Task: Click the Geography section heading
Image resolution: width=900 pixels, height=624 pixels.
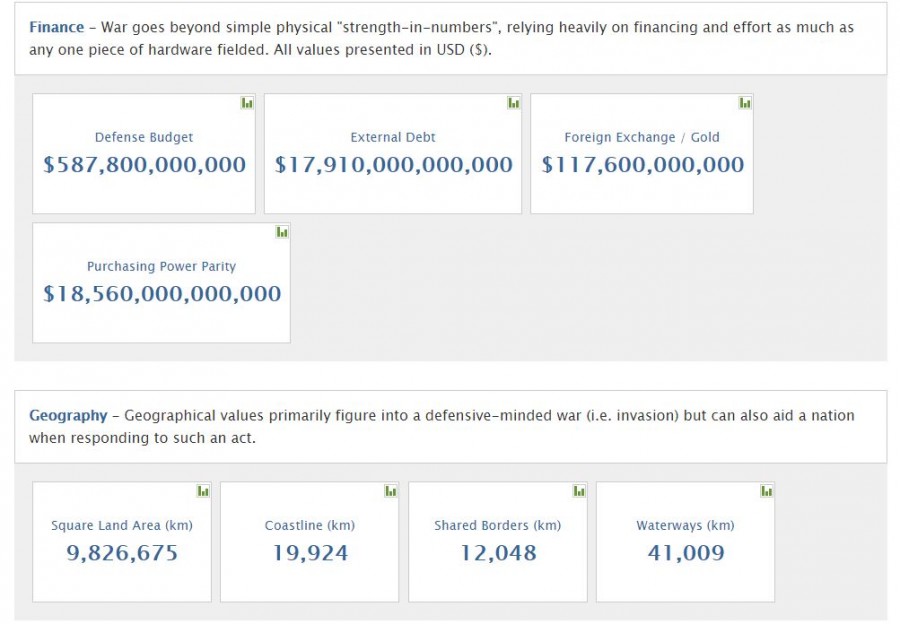Action: 68,416
